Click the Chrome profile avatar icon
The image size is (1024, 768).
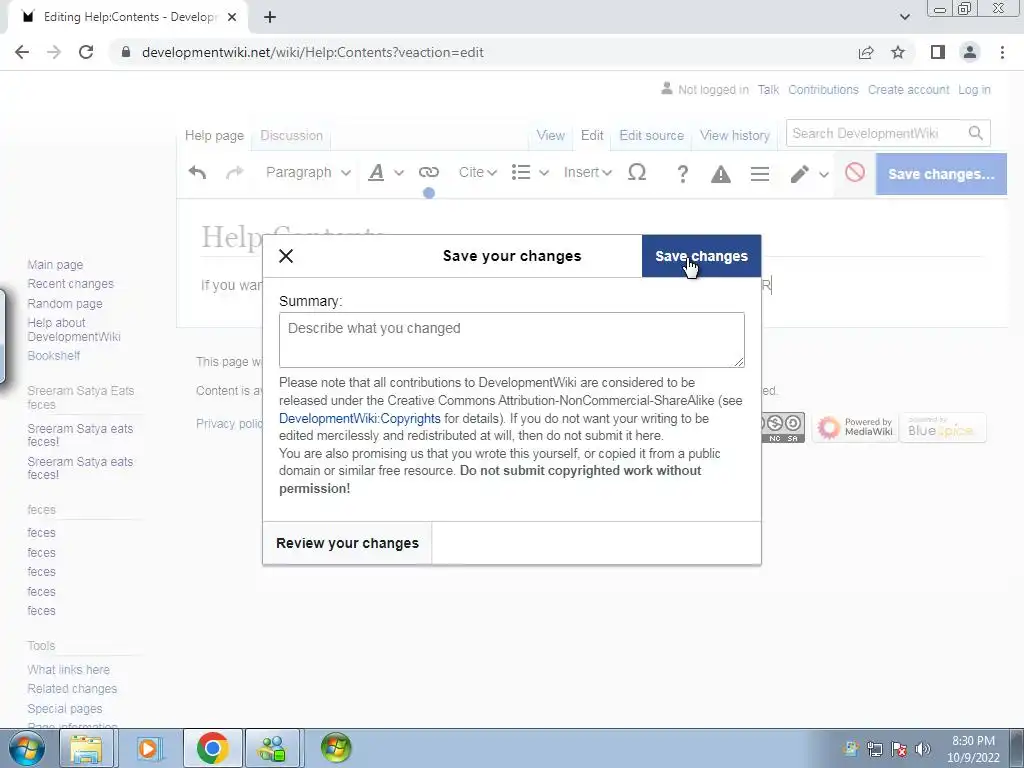970,52
